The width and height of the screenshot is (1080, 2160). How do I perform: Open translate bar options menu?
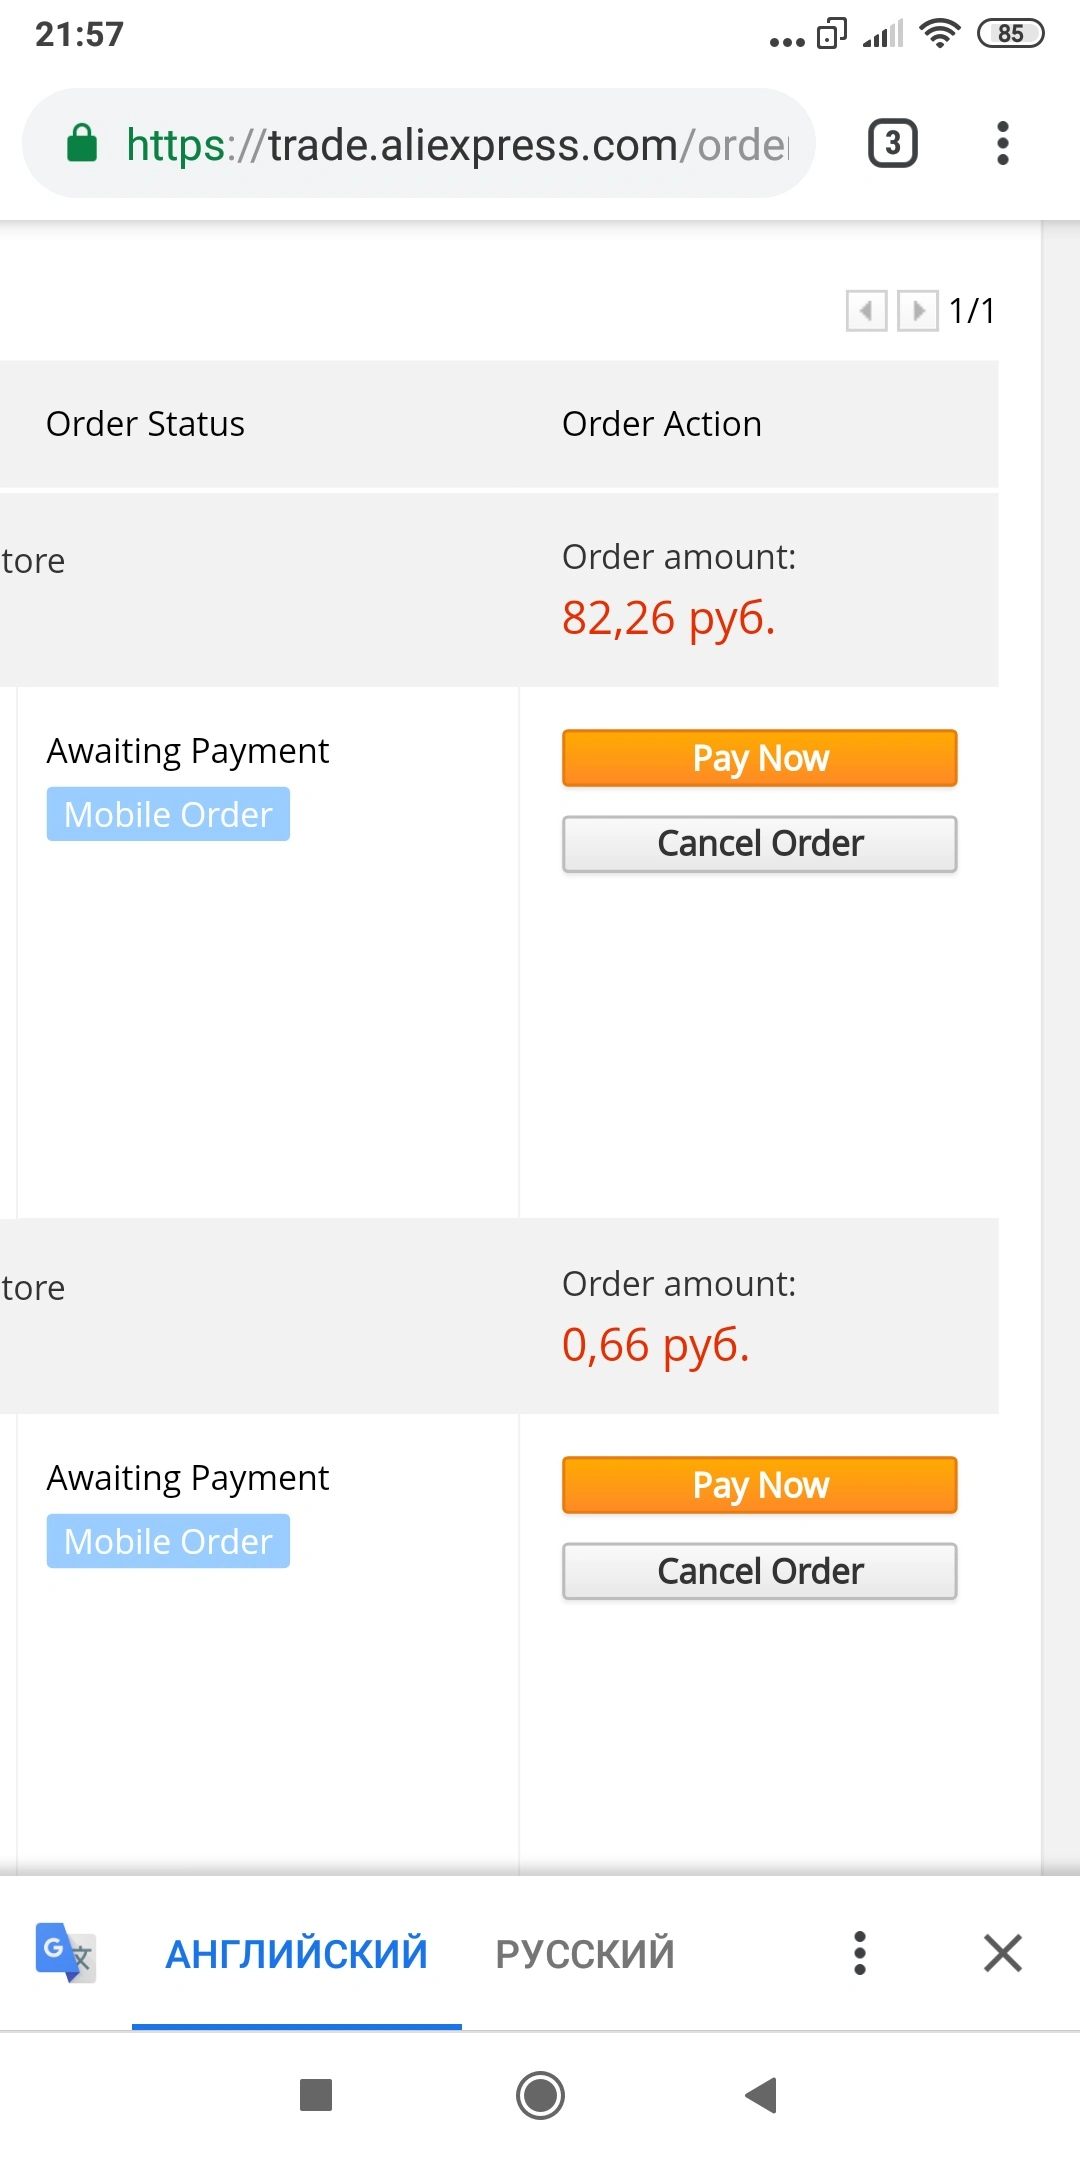tap(859, 1952)
